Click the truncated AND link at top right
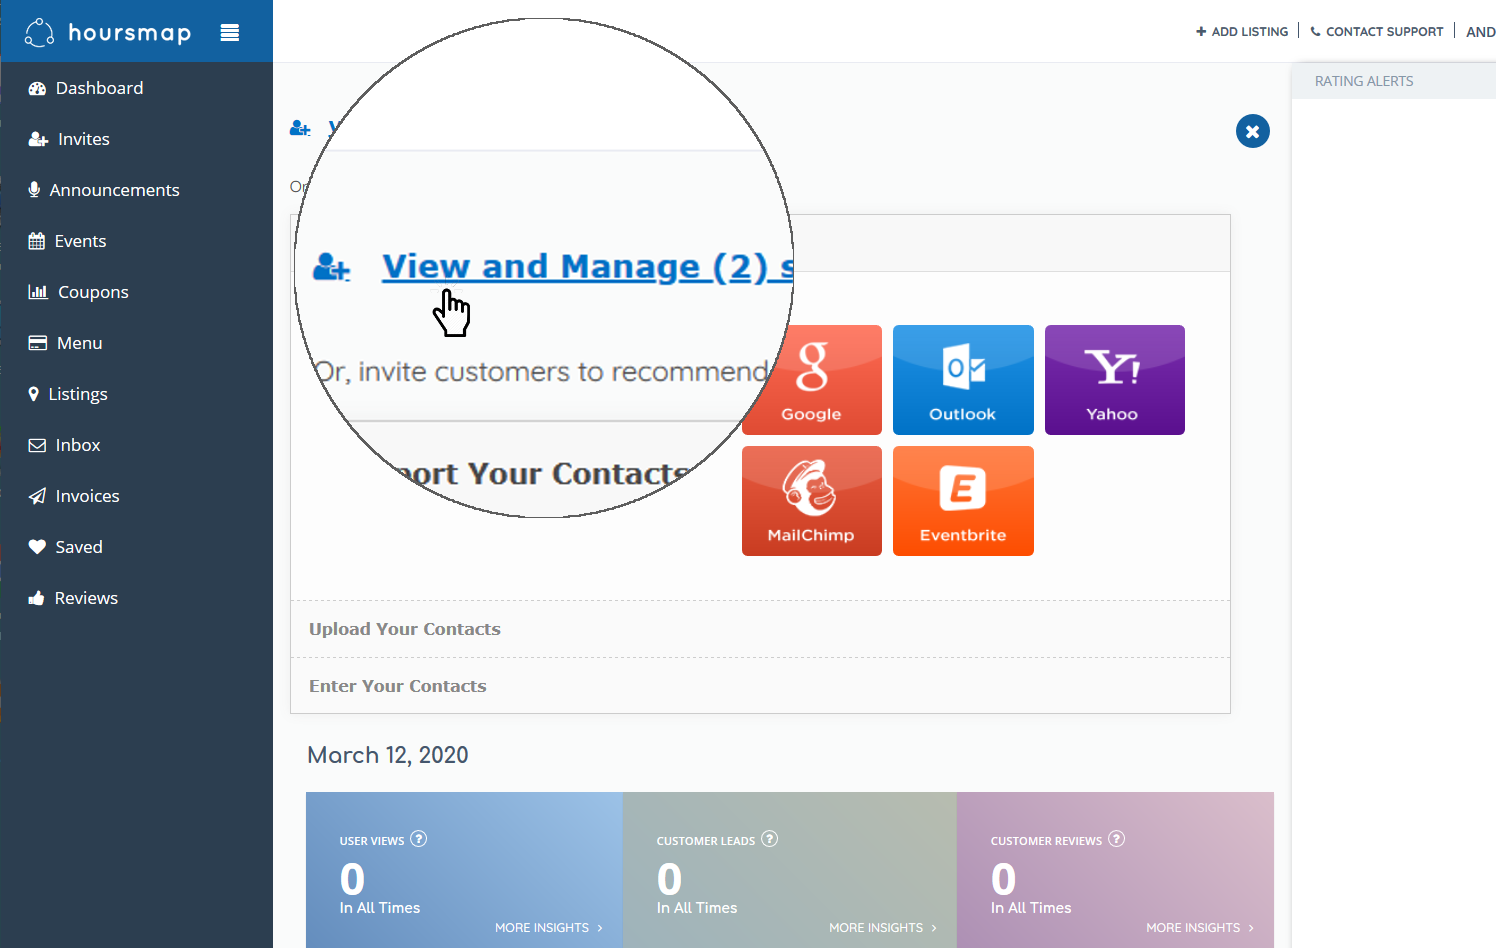1496x948 pixels. tap(1481, 32)
